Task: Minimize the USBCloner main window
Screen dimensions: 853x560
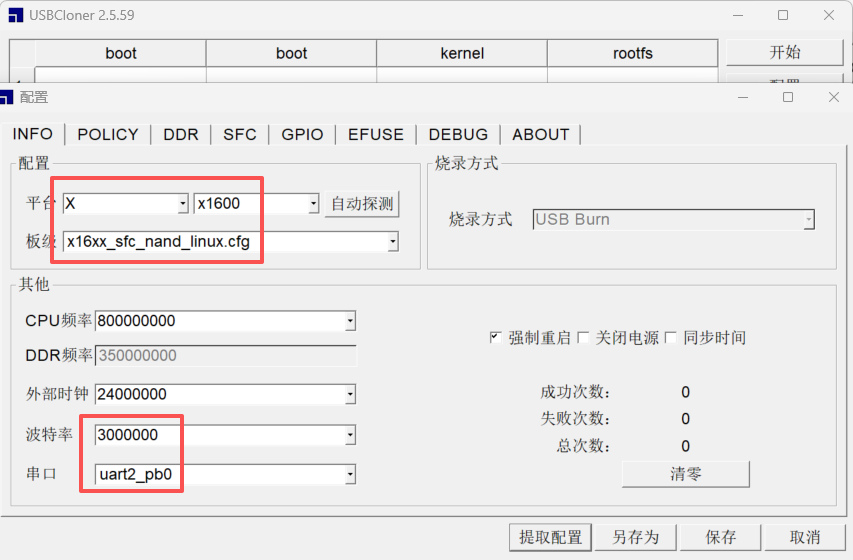Action: pyautogui.click(x=738, y=15)
